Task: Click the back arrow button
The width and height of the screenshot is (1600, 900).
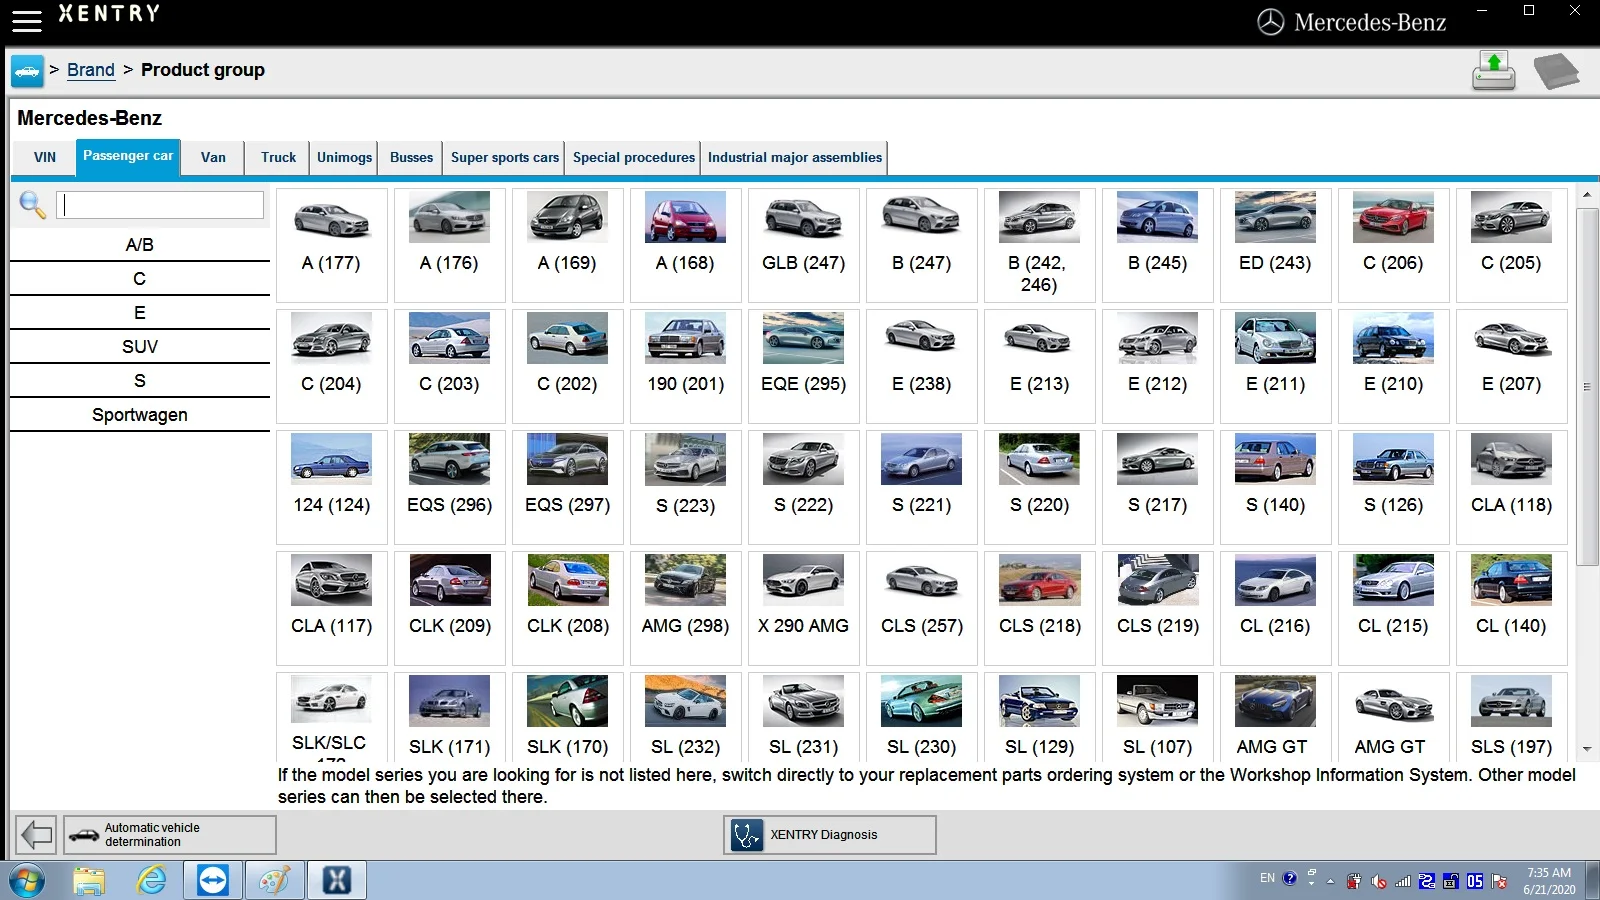Action: click(37, 834)
